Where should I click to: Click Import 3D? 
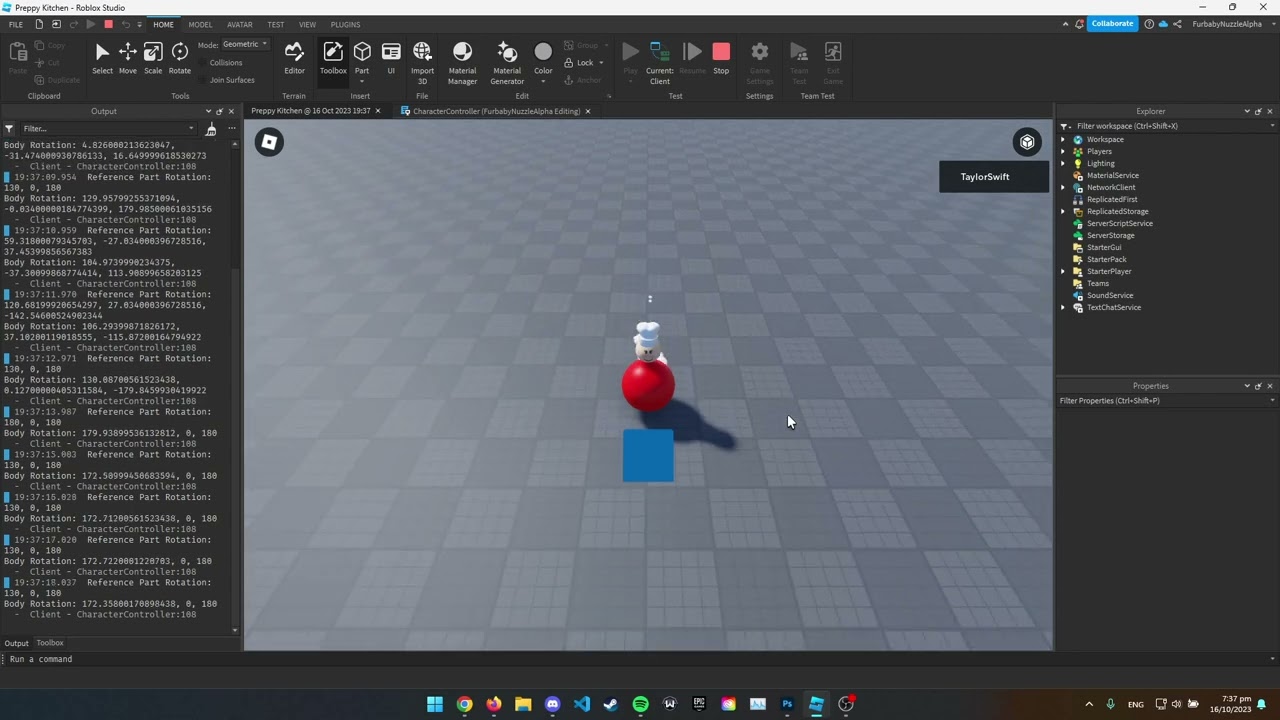[422, 62]
